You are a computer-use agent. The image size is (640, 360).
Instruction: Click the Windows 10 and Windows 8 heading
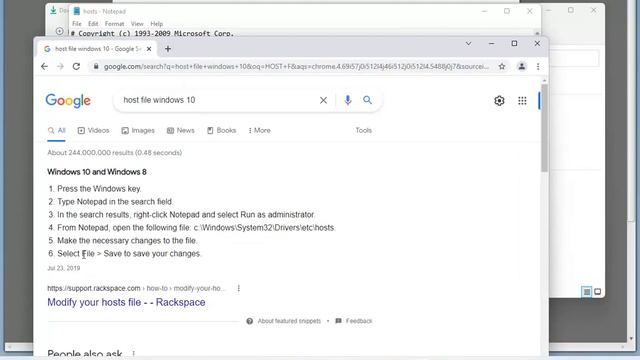[97, 172]
